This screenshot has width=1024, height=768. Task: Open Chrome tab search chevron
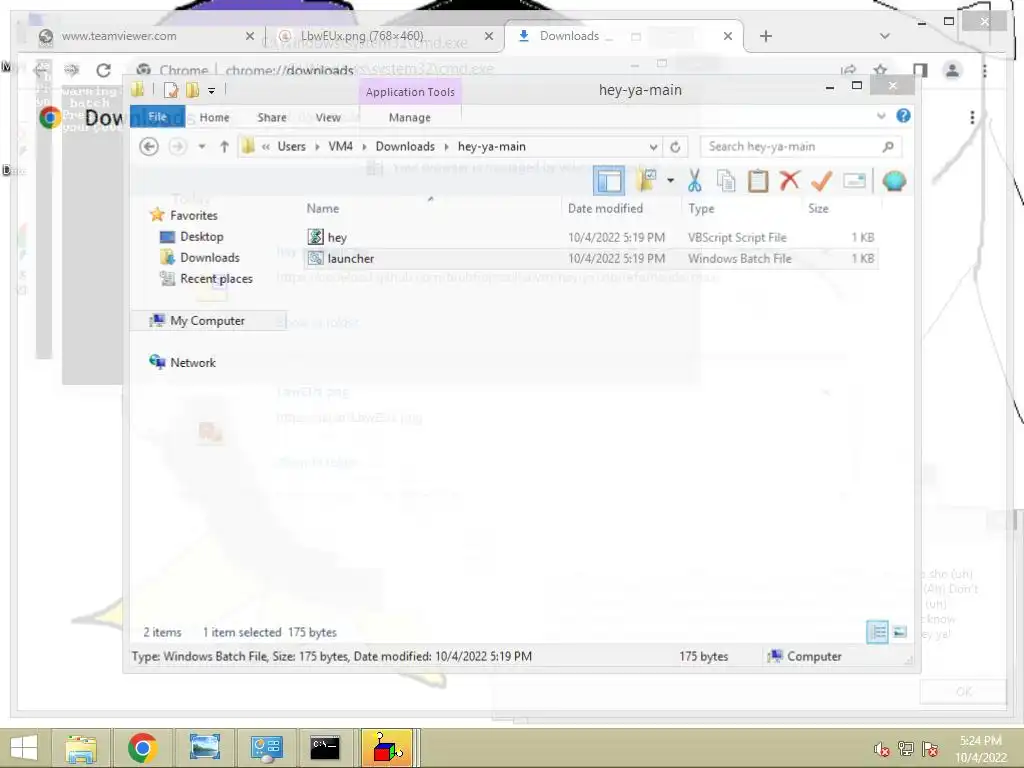[884, 36]
